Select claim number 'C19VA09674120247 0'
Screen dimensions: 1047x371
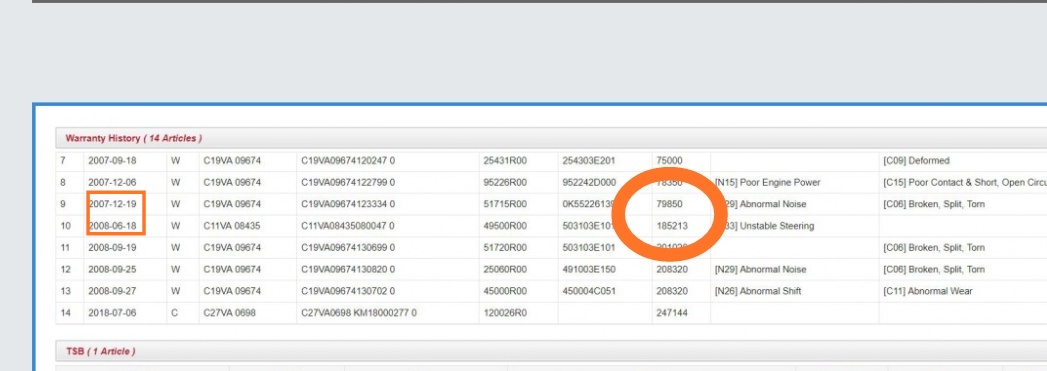pos(348,161)
